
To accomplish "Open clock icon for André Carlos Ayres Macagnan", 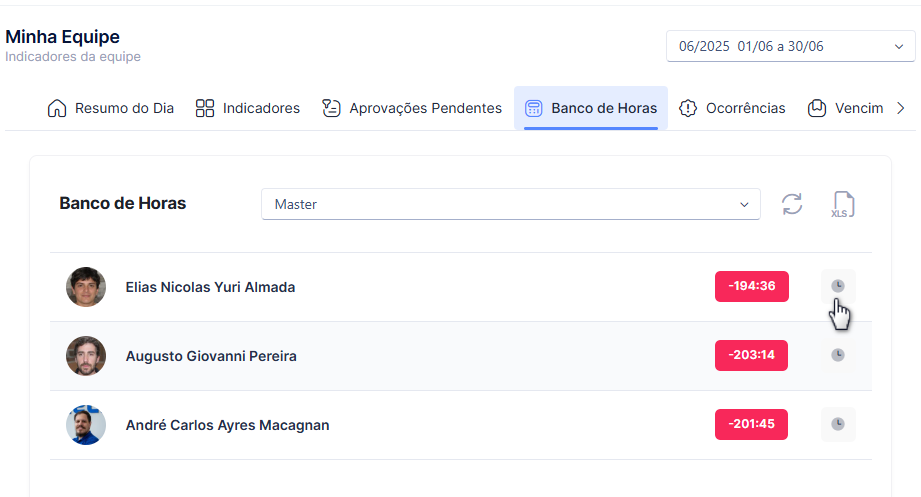I will tap(838, 424).
